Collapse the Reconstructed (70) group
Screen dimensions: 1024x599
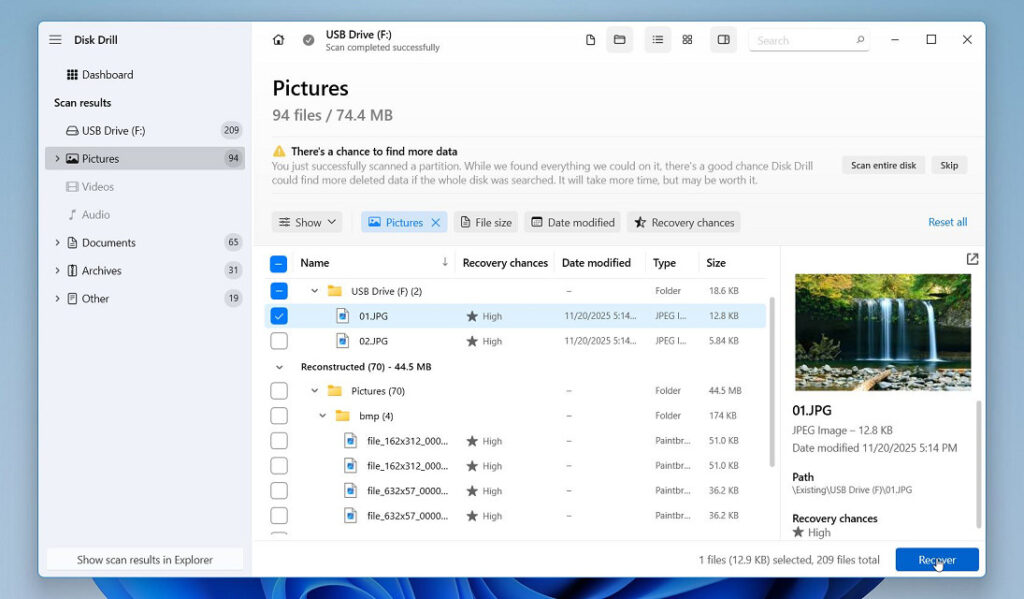[x=279, y=367]
